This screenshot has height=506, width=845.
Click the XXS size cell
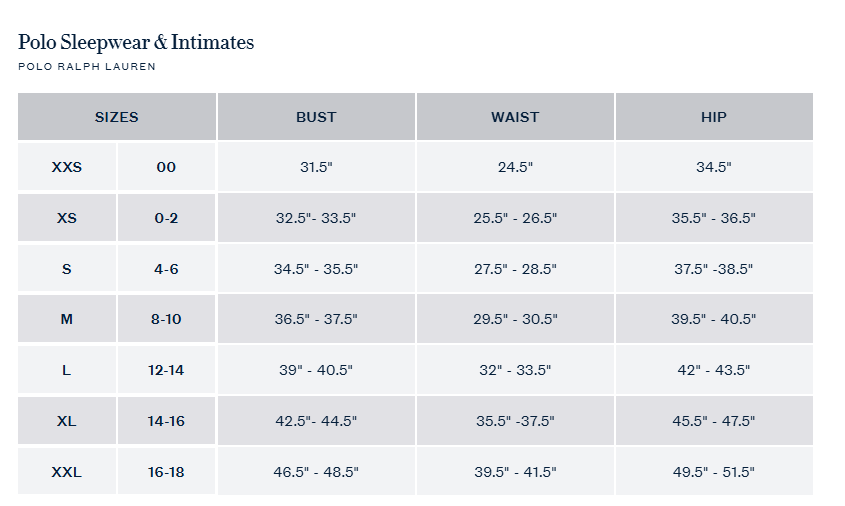click(x=67, y=167)
